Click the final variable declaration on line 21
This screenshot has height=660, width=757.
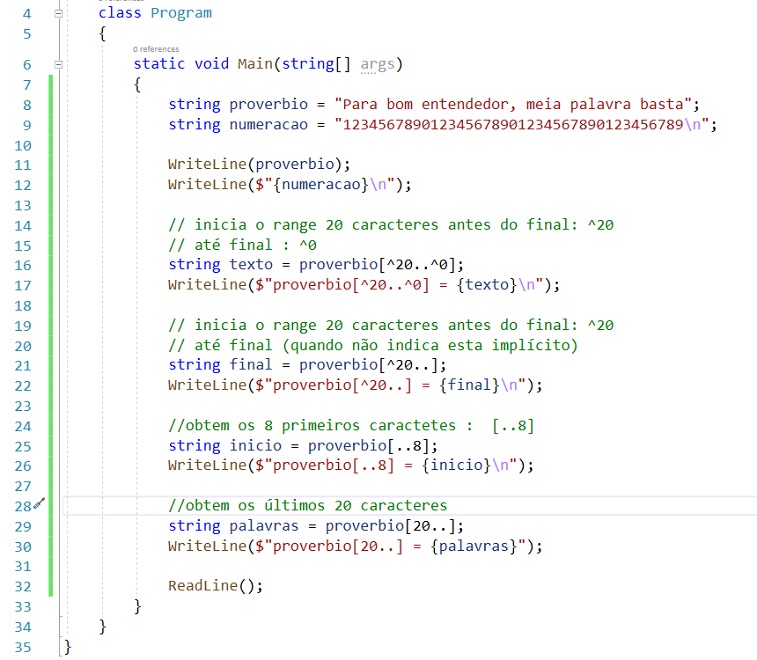(250, 365)
